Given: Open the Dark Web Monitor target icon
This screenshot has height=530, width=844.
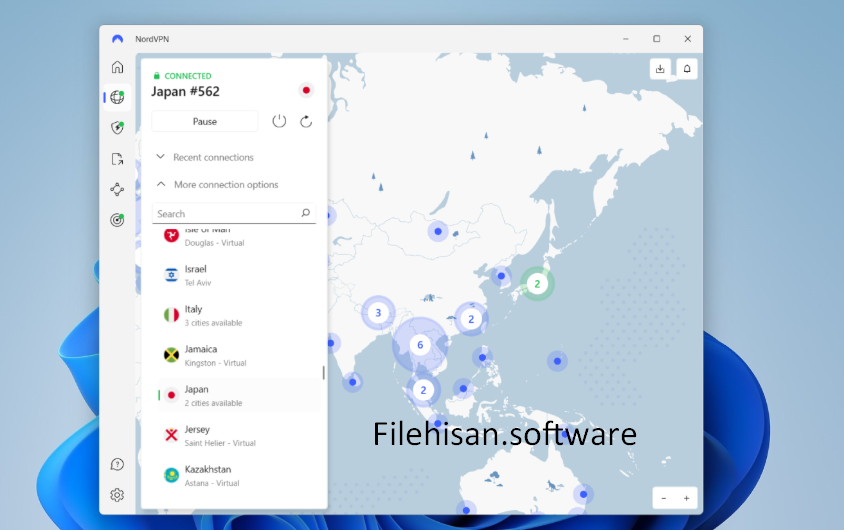Looking at the screenshot, I should point(117,220).
